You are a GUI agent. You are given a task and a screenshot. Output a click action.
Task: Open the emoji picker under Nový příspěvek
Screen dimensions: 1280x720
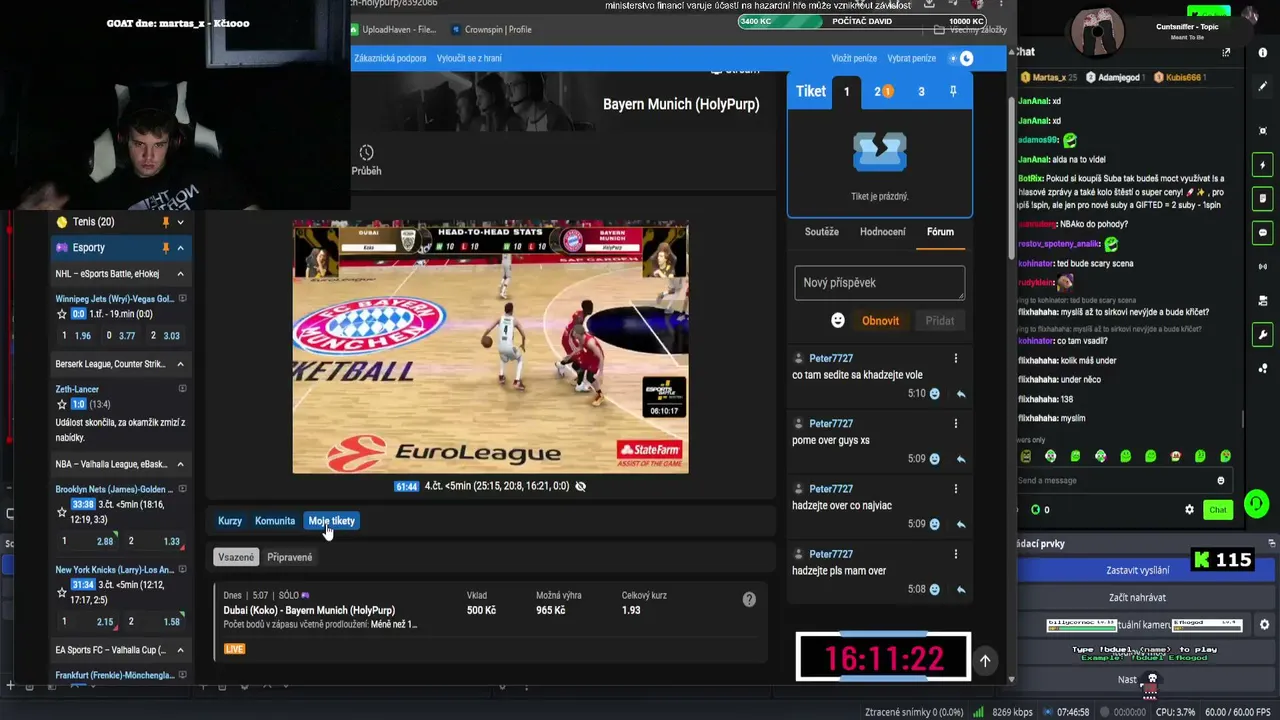(838, 321)
